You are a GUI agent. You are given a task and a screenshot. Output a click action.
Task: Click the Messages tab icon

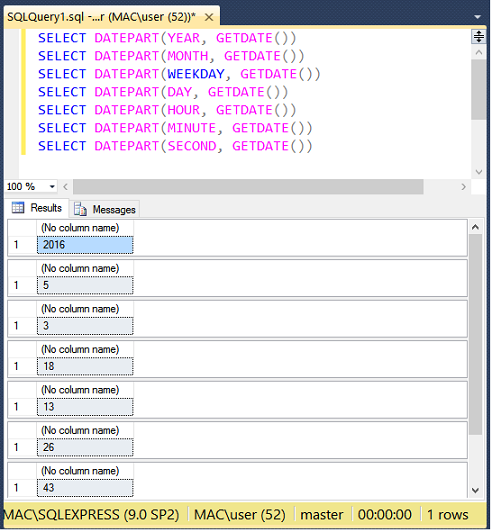pos(81,210)
